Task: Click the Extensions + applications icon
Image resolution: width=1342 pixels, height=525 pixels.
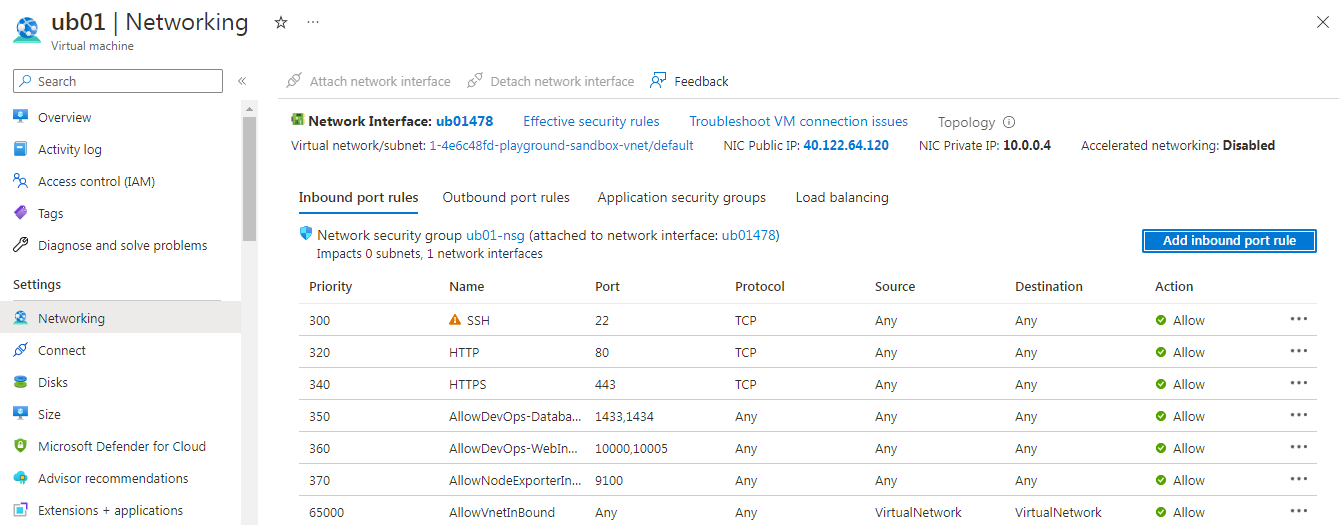Action: (x=20, y=510)
